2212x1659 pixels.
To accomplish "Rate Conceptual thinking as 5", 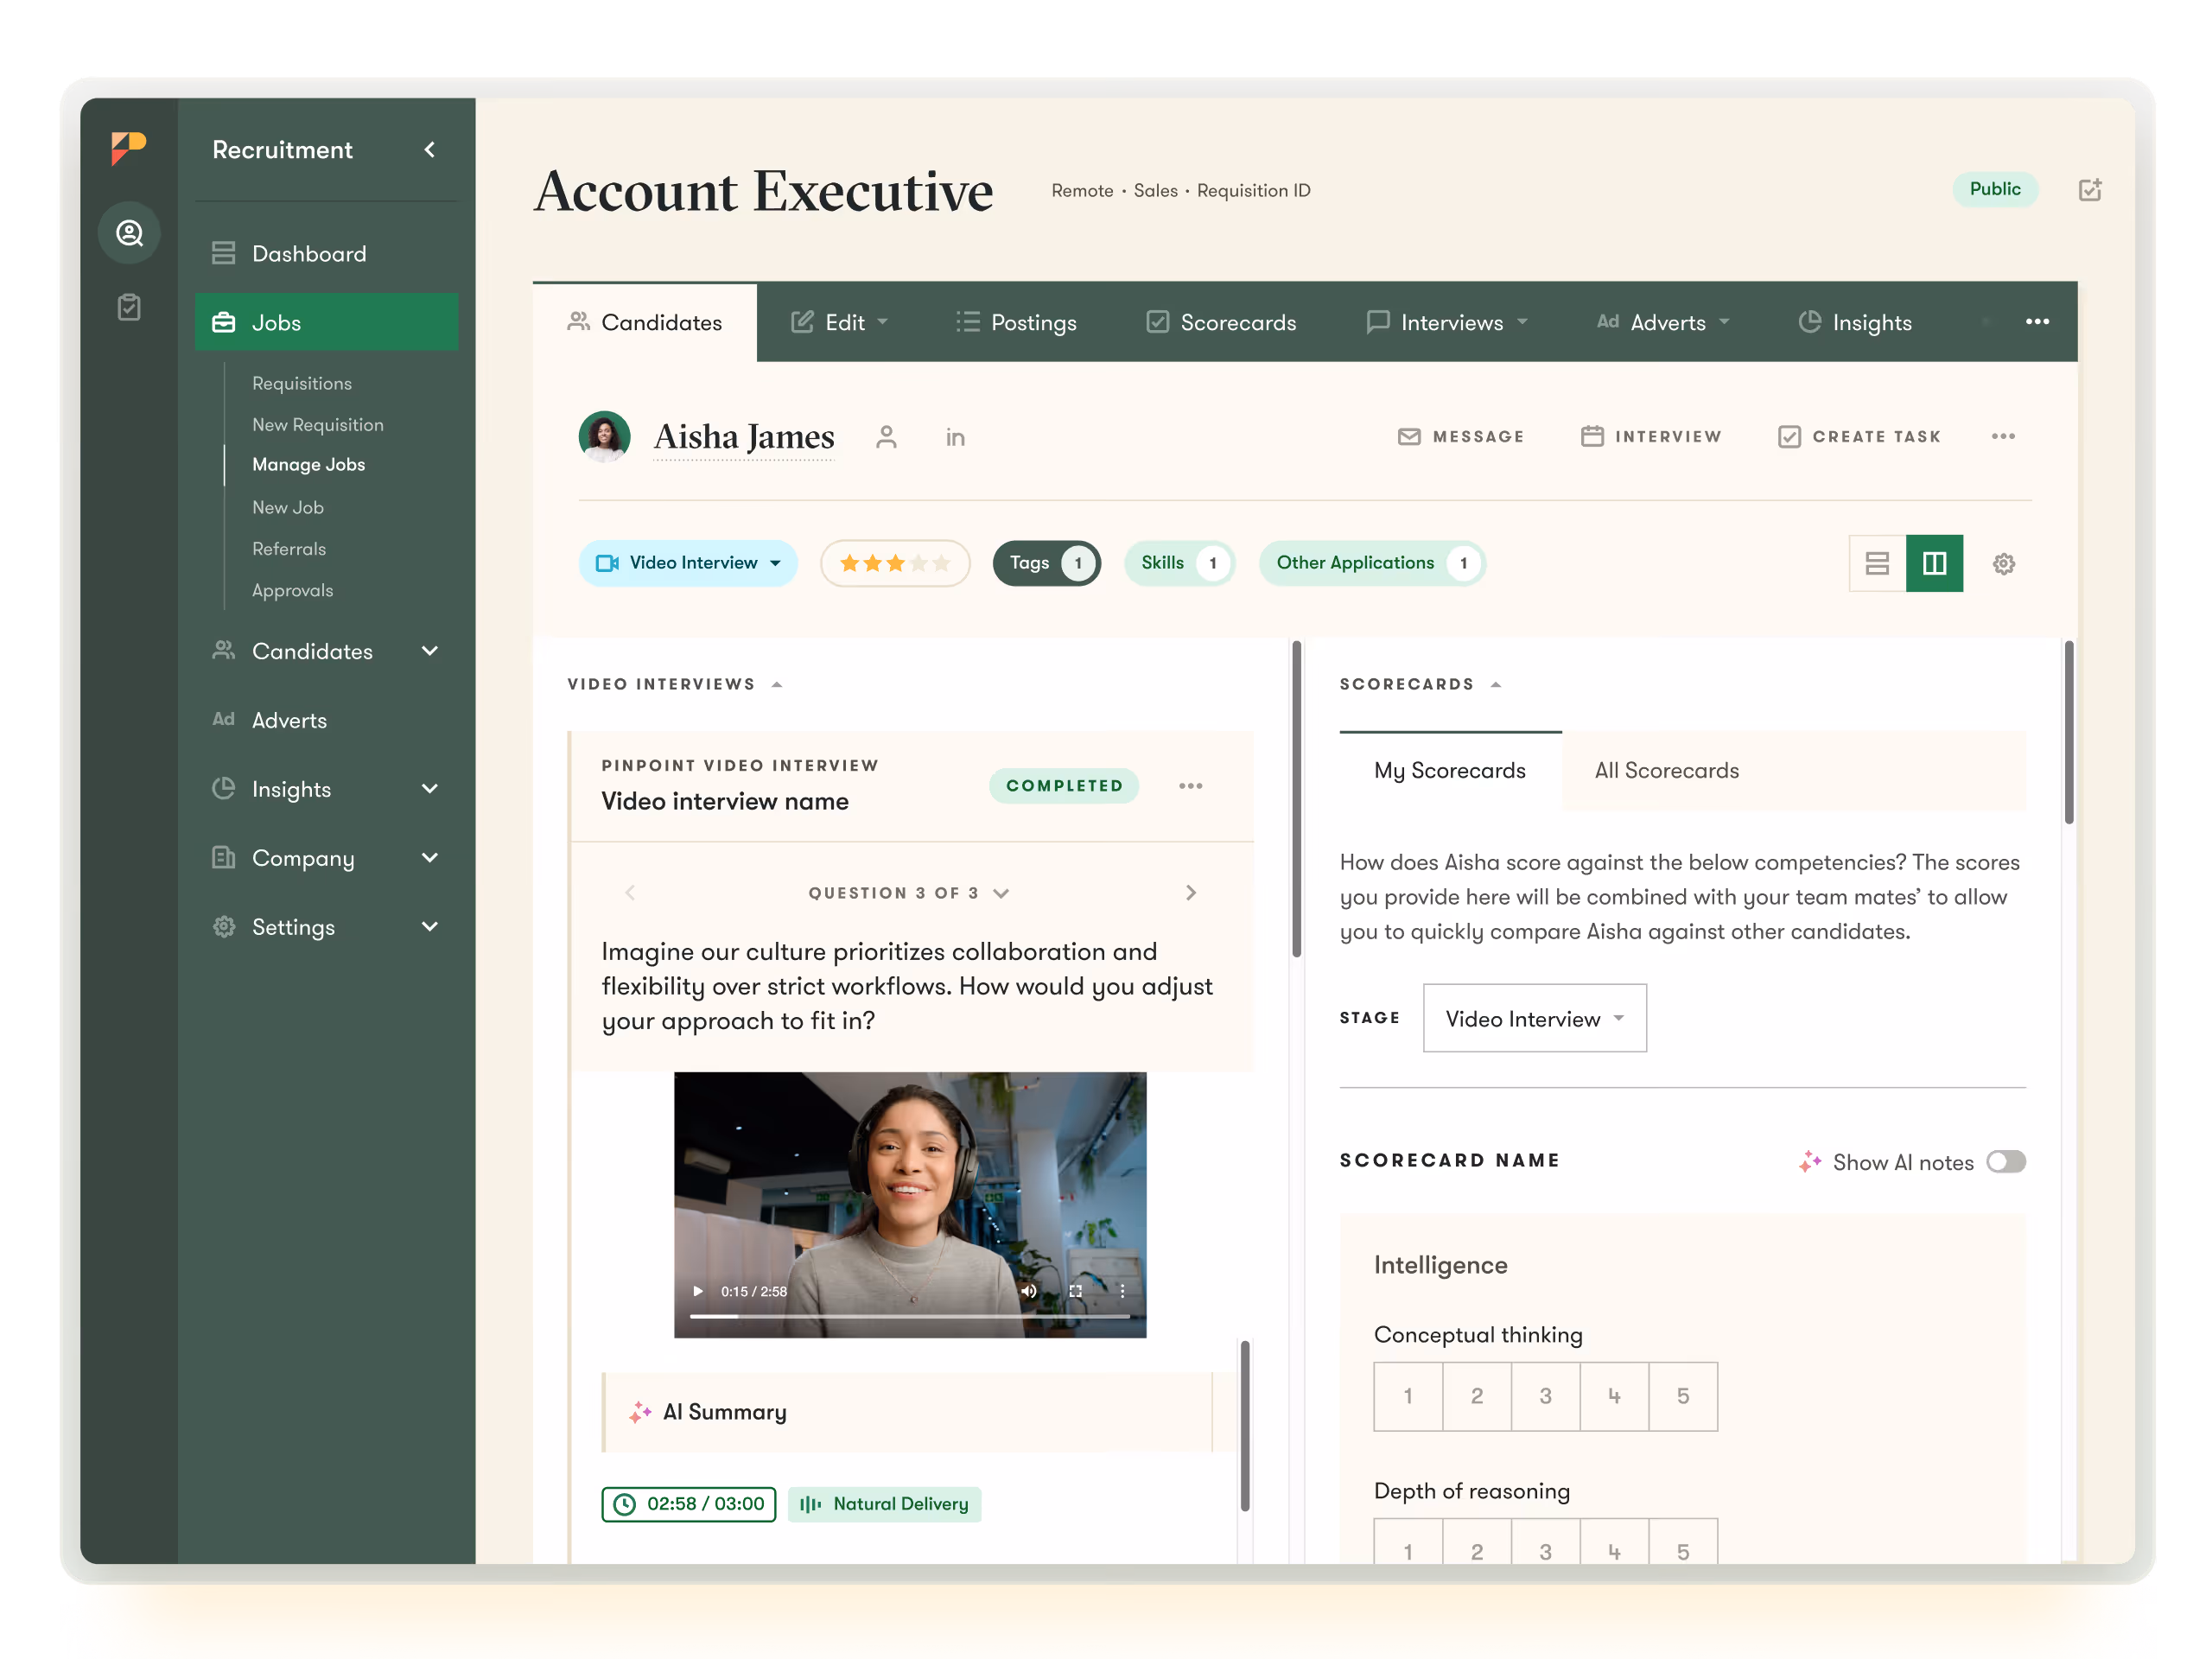I will point(1683,1396).
